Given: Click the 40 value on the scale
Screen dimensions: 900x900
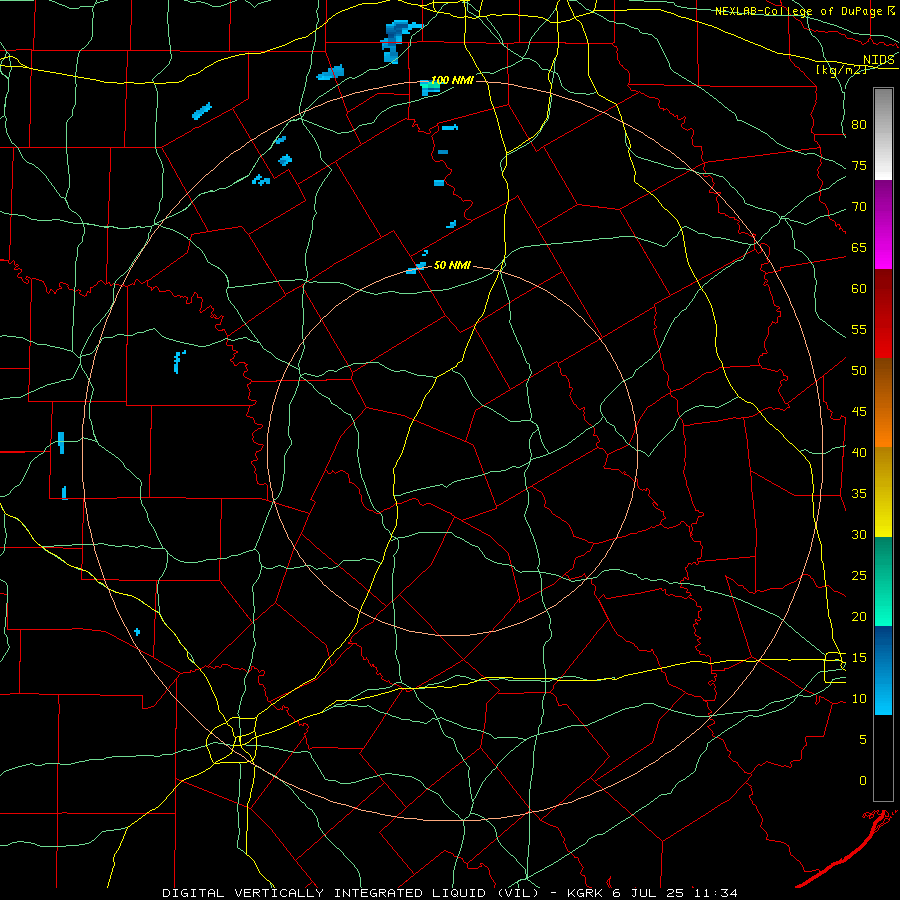Looking at the screenshot, I should click(x=859, y=452).
